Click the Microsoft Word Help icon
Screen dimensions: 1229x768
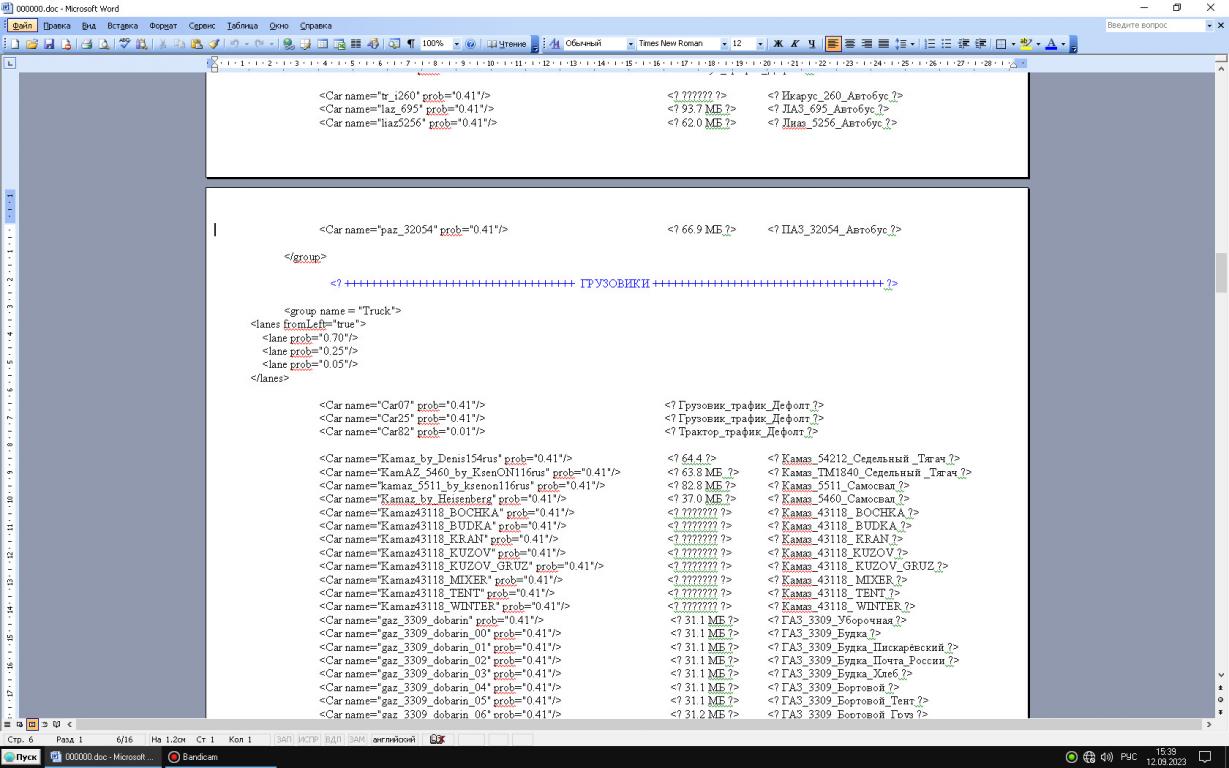tap(470, 44)
